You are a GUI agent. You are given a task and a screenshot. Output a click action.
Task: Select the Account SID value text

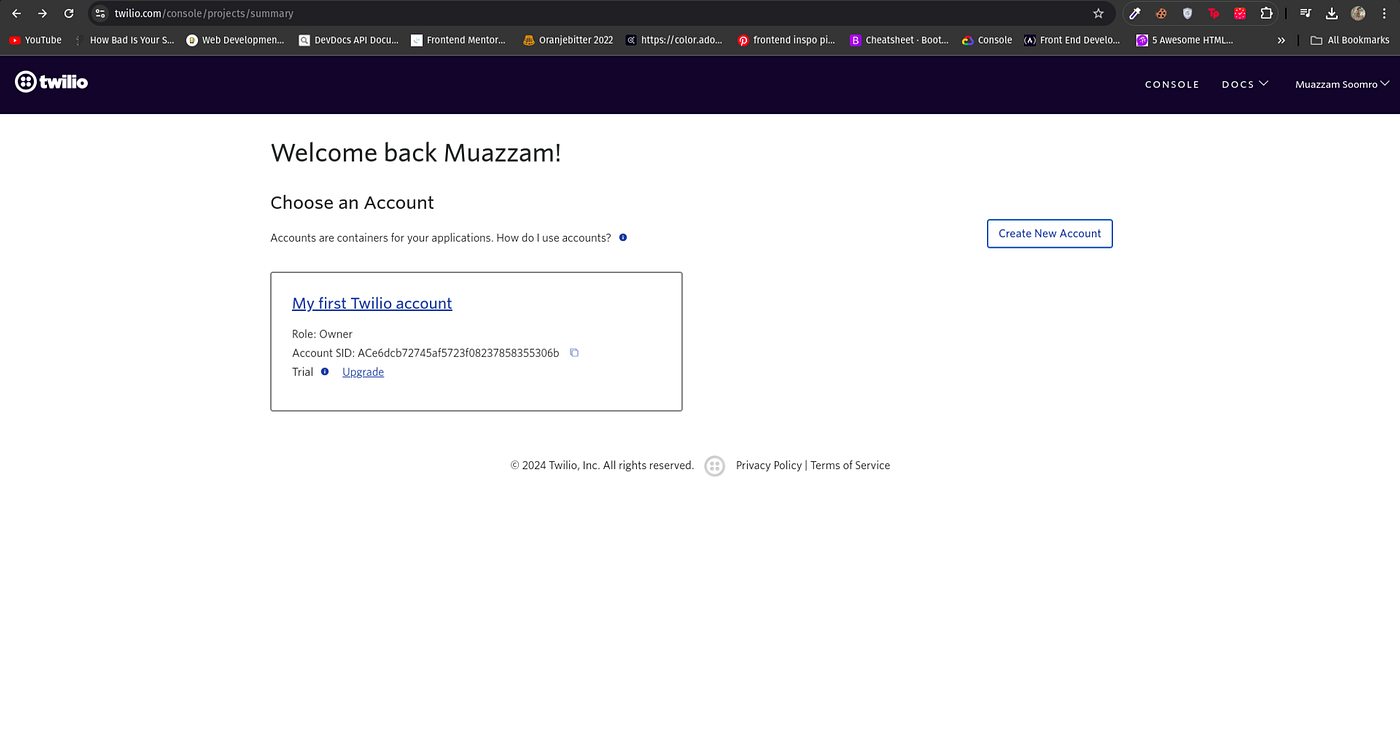pyautogui.click(x=458, y=353)
